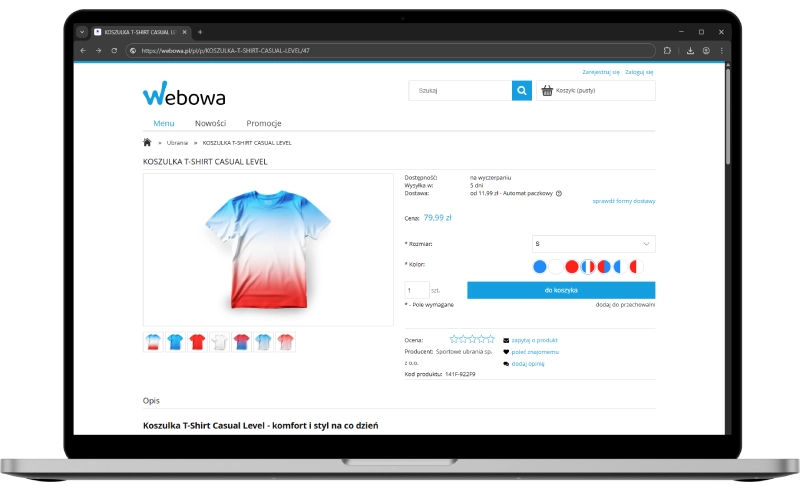Viewport: 800px width, 491px height.
Task: Click the heart icon beside poleć znajomemu
Action: [506, 352]
